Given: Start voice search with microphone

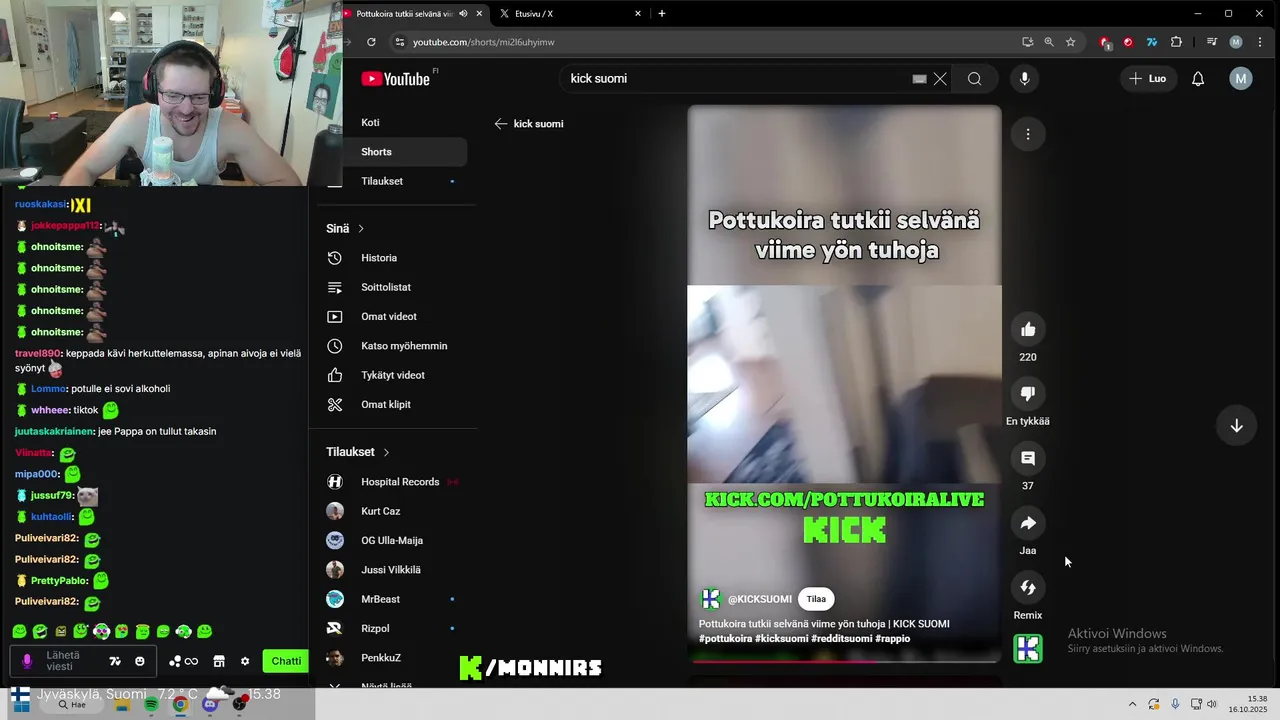Looking at the screenshot, I should [x=1024, y=79].
